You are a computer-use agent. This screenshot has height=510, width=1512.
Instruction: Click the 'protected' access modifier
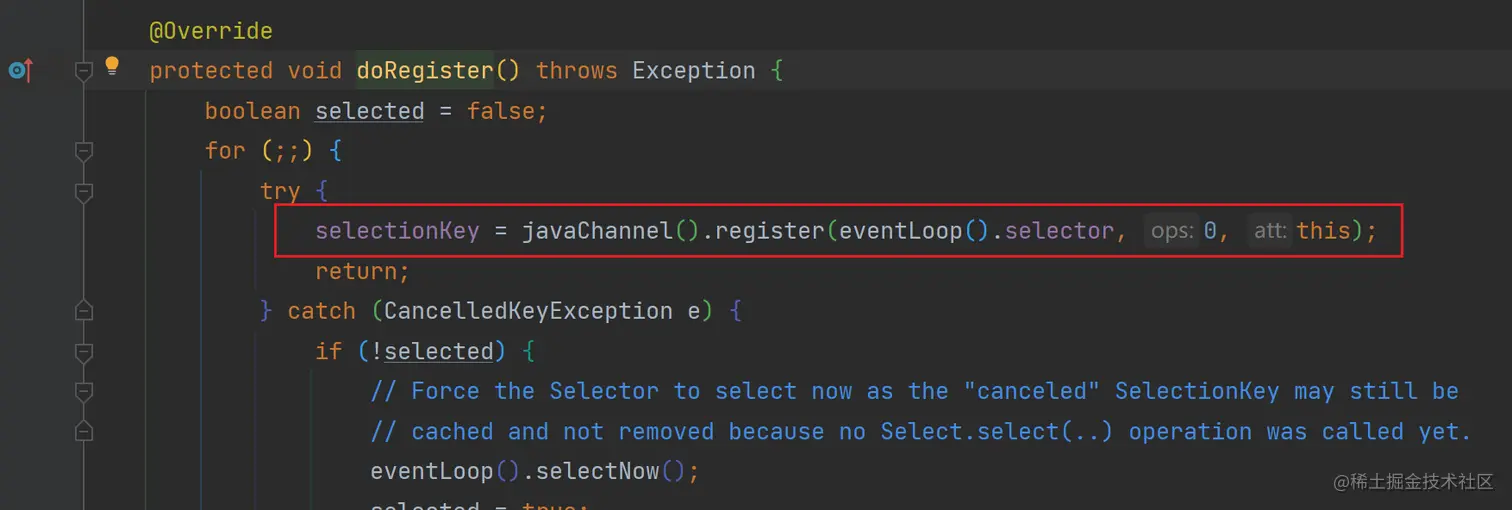tap(211, 71)
